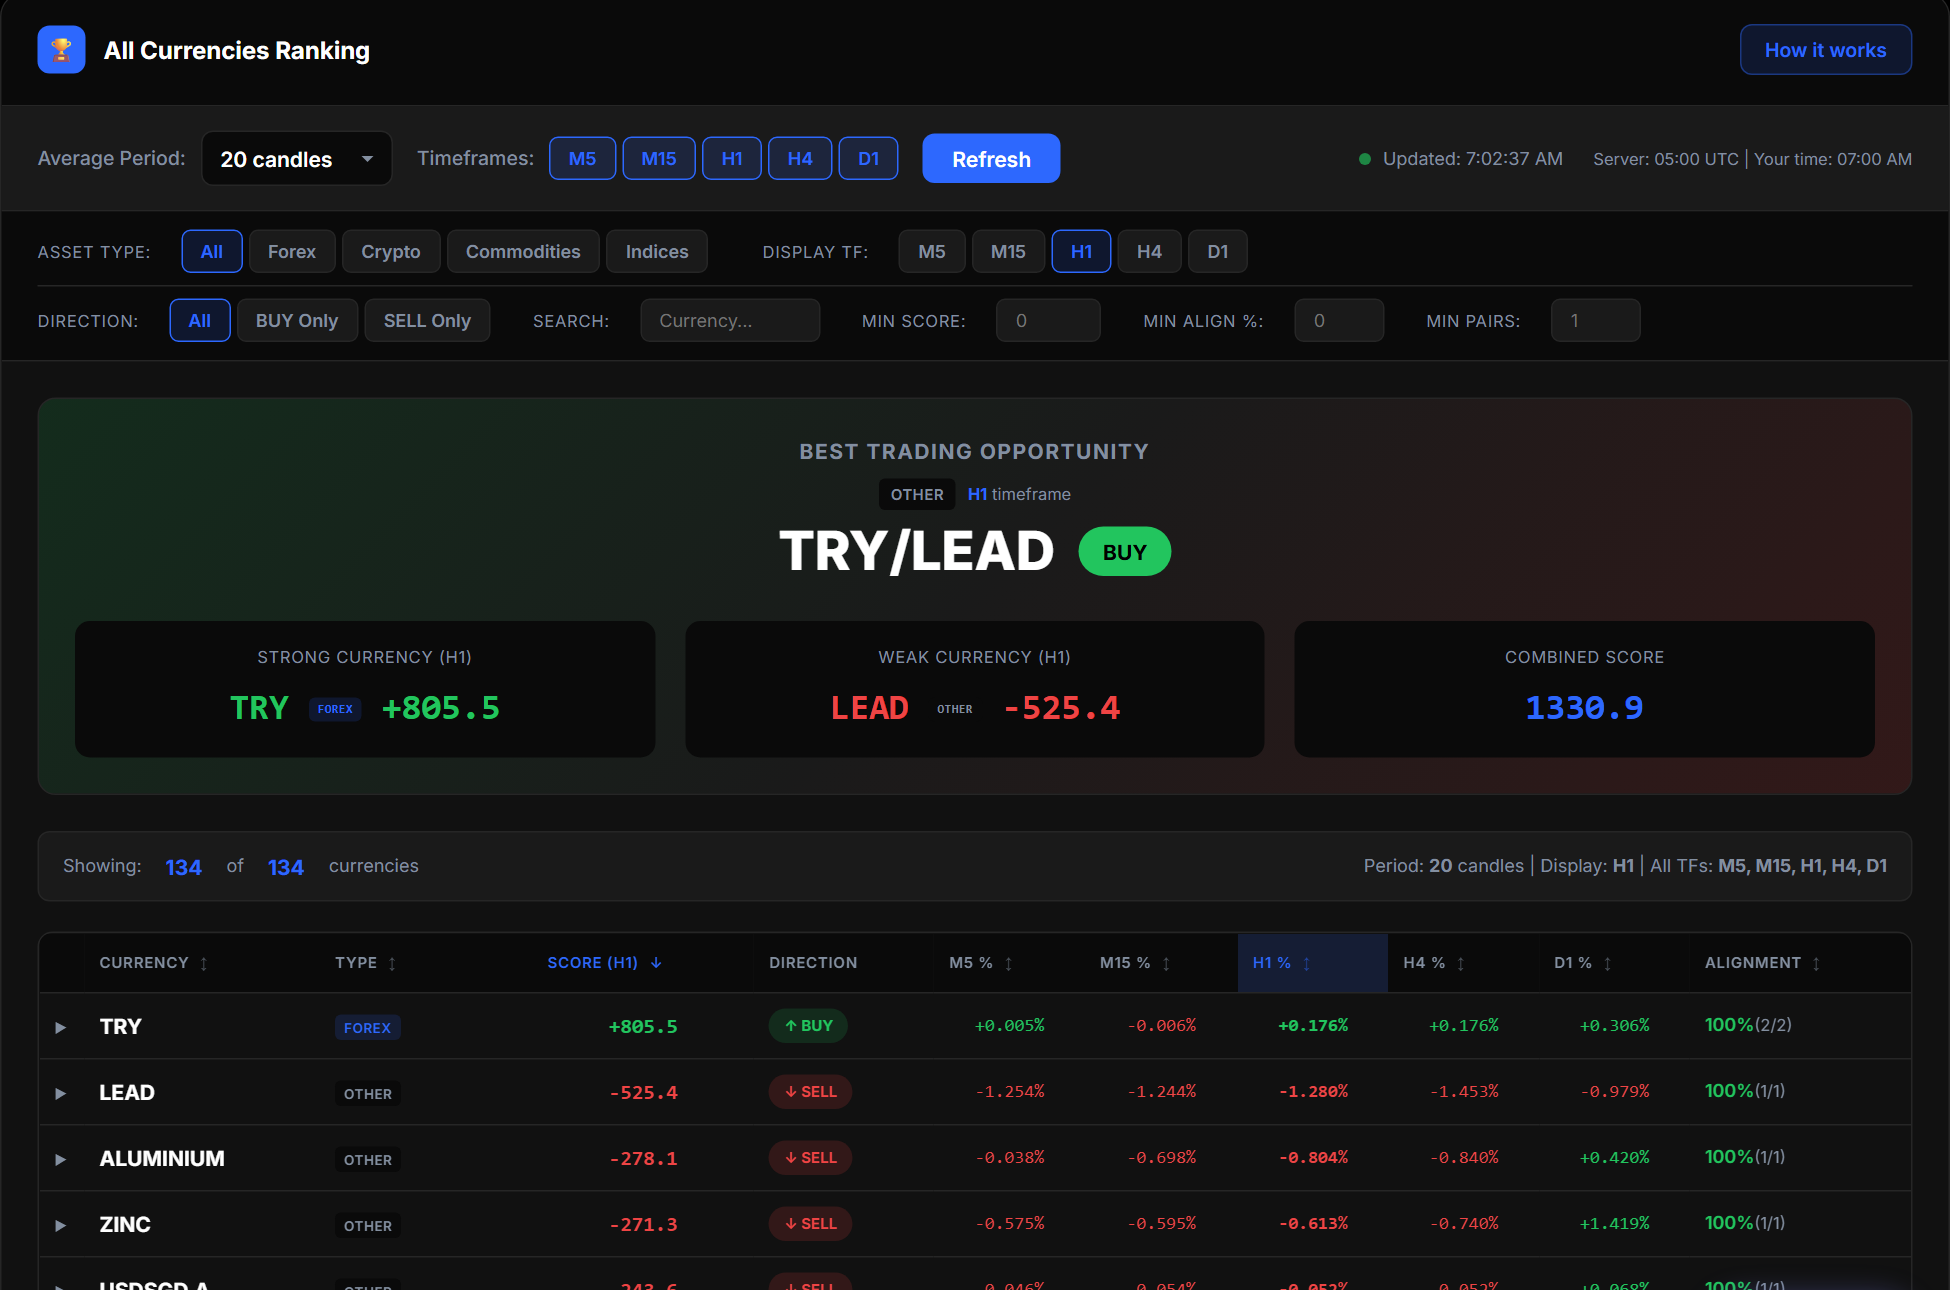The height and width of the screenshot is (1290, 1950).
Task: Click the Min Score input
Action: [x=1048, y=320]
